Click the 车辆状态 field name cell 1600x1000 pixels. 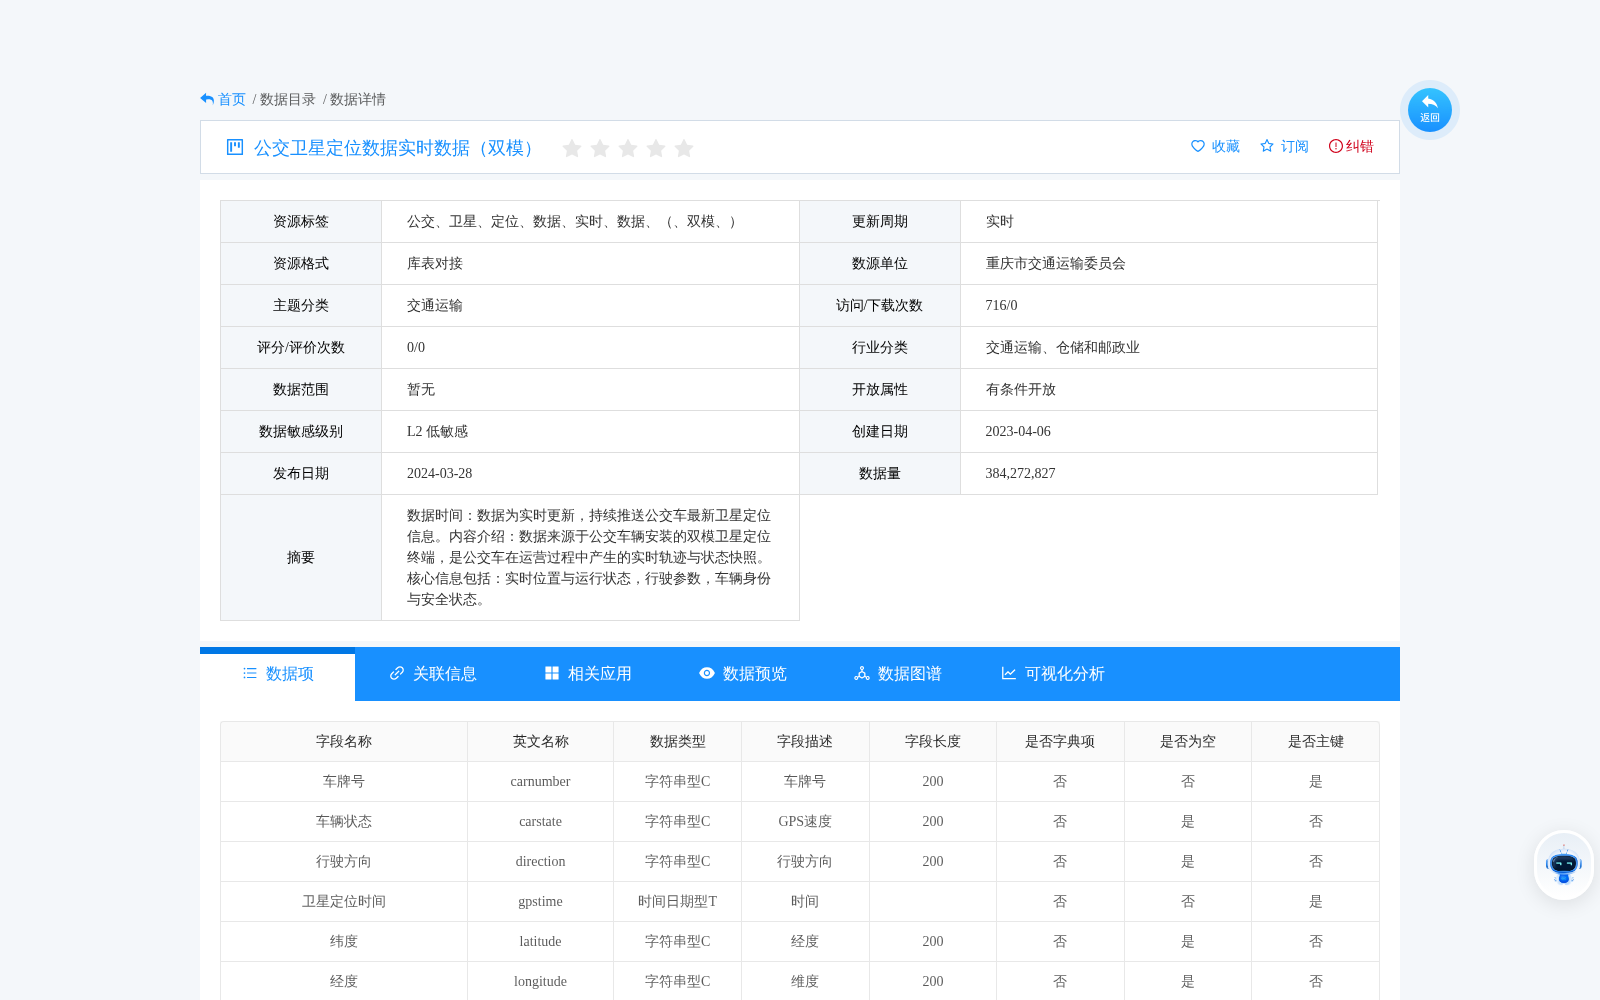[x=344, y=821]
